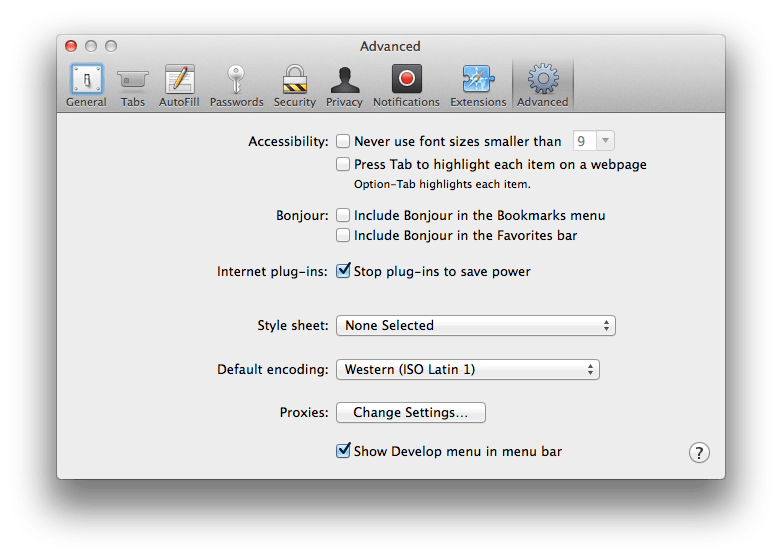782x558 pixels.
Task: Click the Advanced gear icon
Action: (543, 80)
